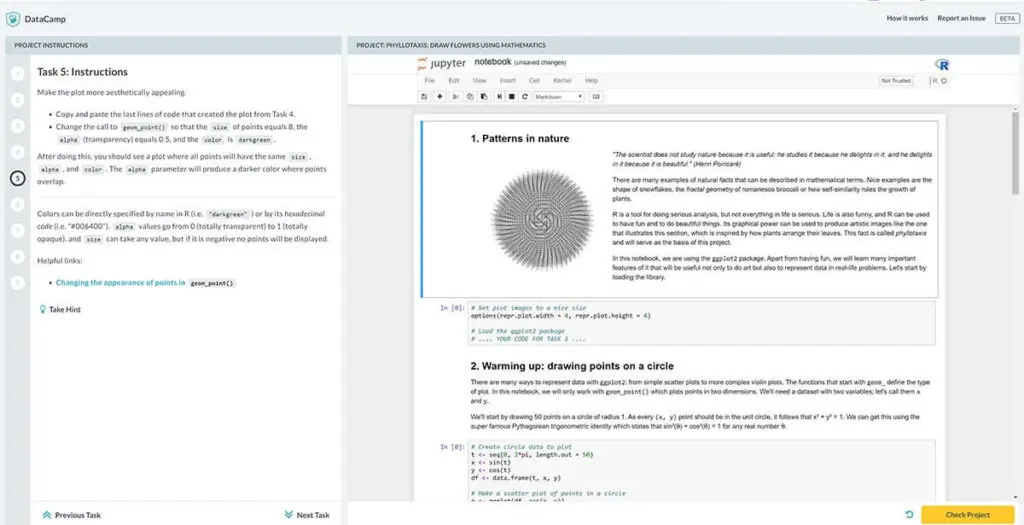1024x525 pixels.
Task: Click the DataCamp shield logo icon
Action: pos(12,19)
